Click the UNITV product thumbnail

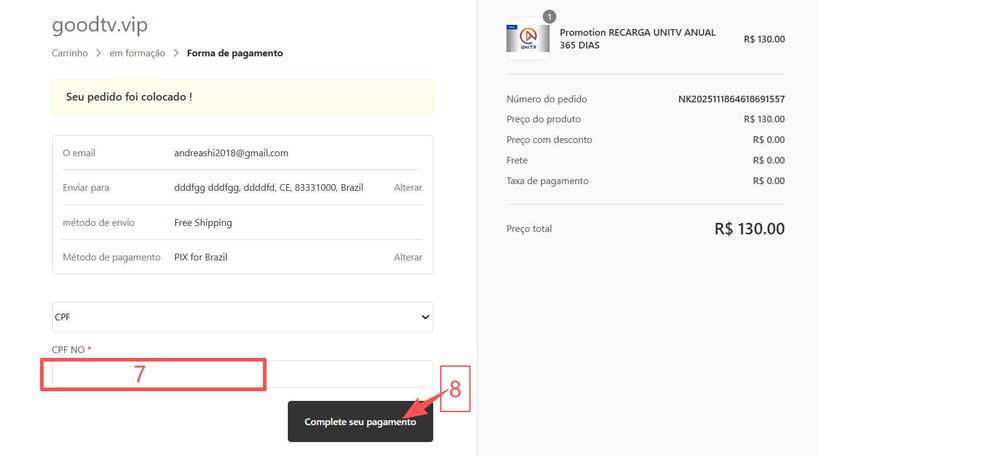click(x=528, y=39)
